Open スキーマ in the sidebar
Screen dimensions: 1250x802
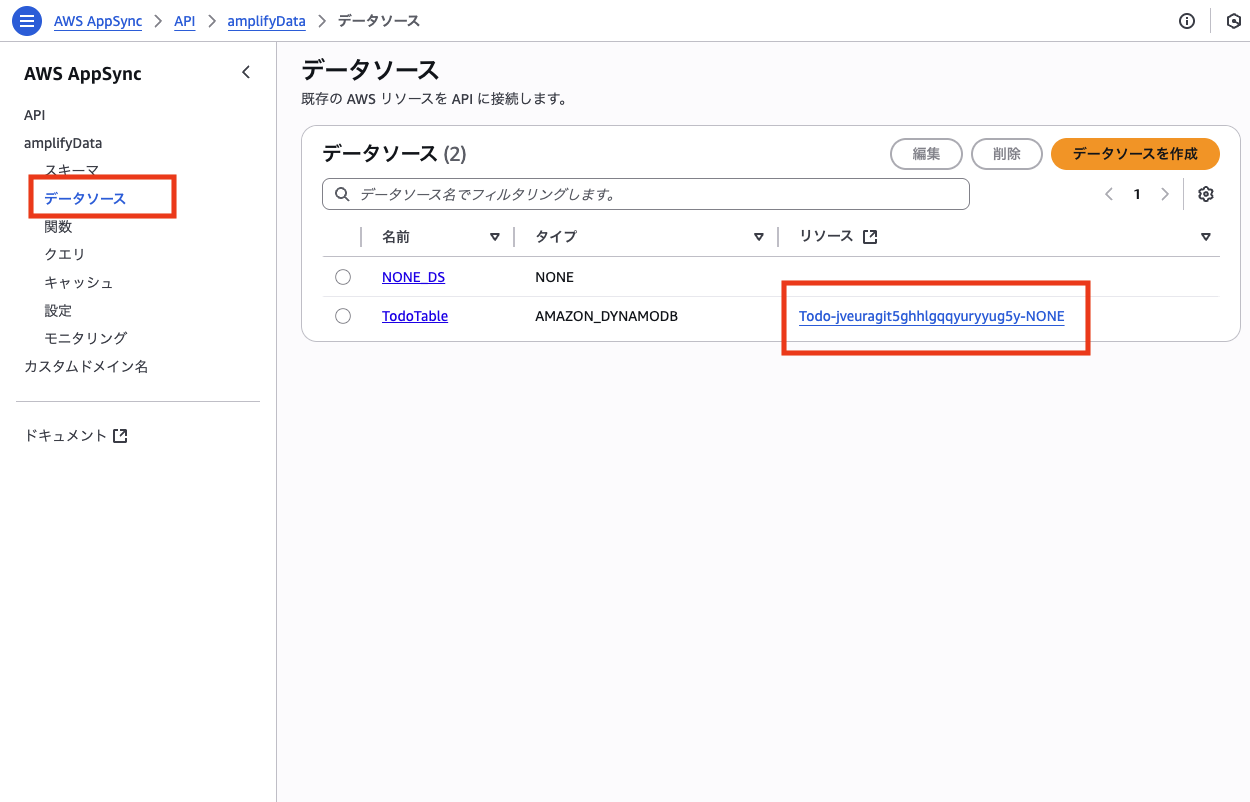tap(71, 170)
